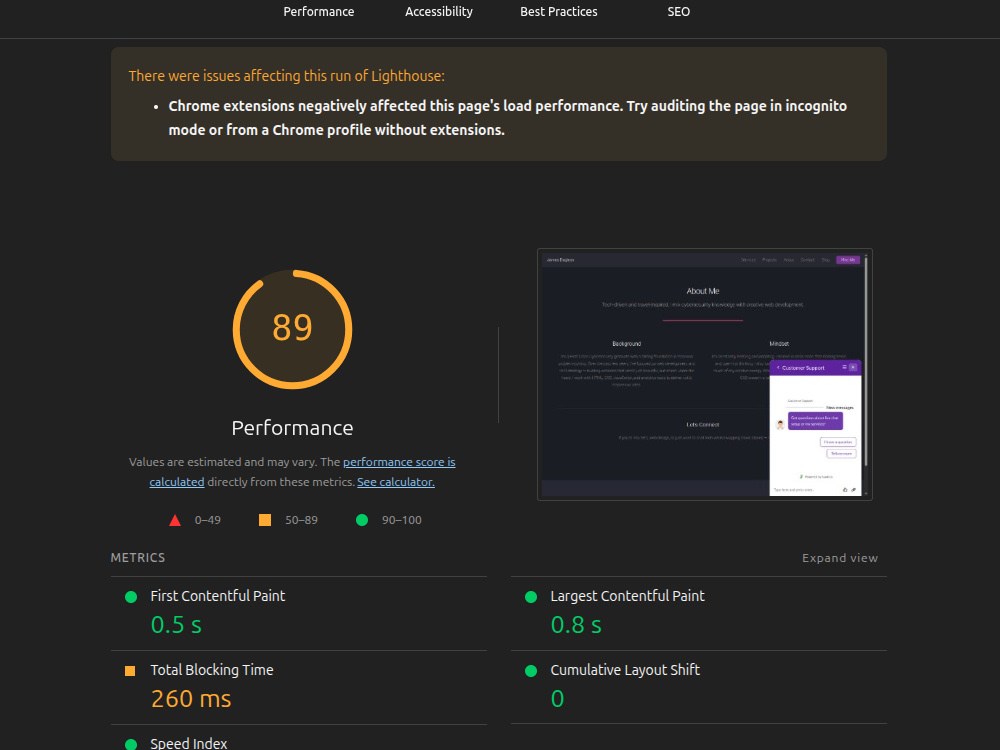Image resolution: width=1000 pixels, height=750 pixels.
Task: Click the Chrome extensions warning message text
Action: [x=507, y=118]
